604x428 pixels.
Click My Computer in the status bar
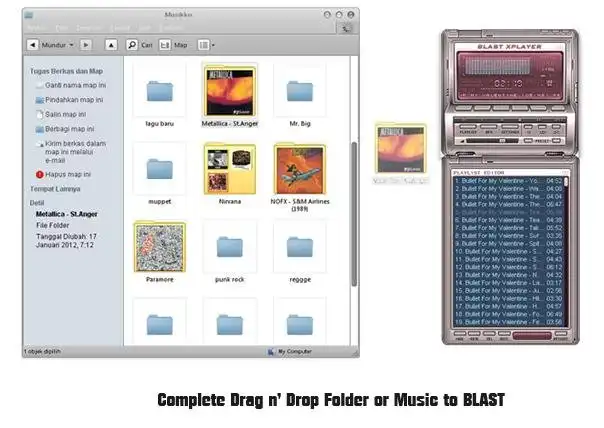290,351
